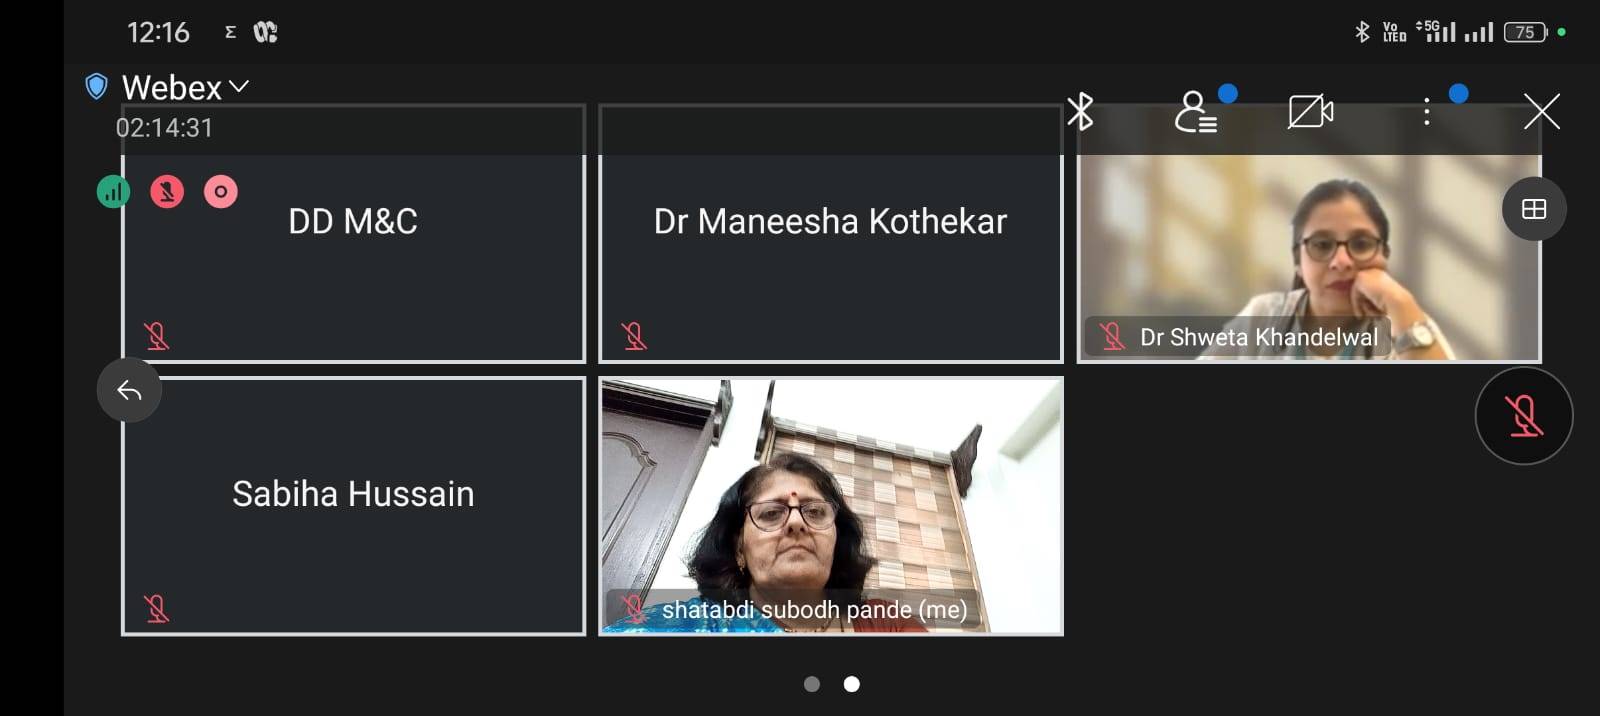Tap the status bar Bluetooth icon
This screenshot has width=1600, height=716.
click(x=1361, y=32)
